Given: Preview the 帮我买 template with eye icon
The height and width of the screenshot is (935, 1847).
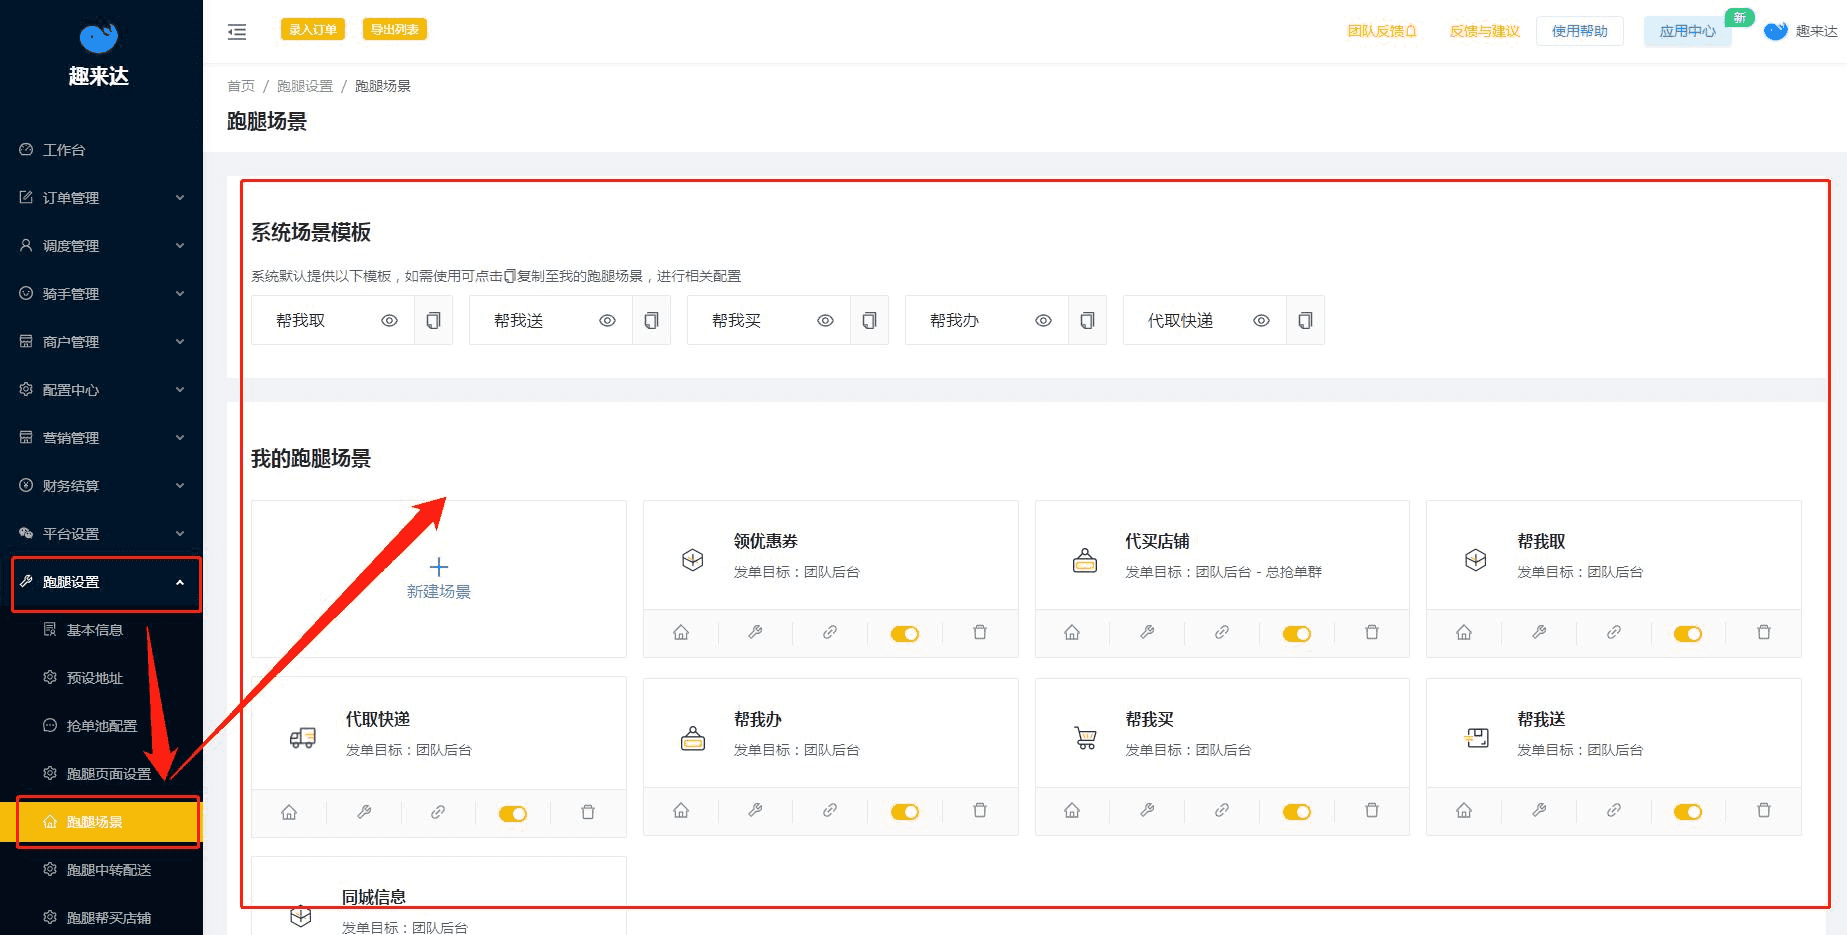Looking at the screenshot, I should [825, 321].
